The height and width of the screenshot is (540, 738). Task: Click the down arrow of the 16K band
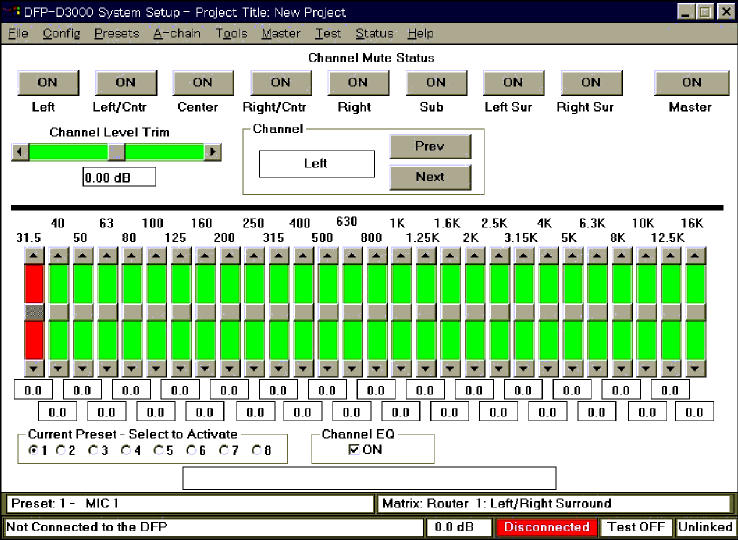point(695,367)
